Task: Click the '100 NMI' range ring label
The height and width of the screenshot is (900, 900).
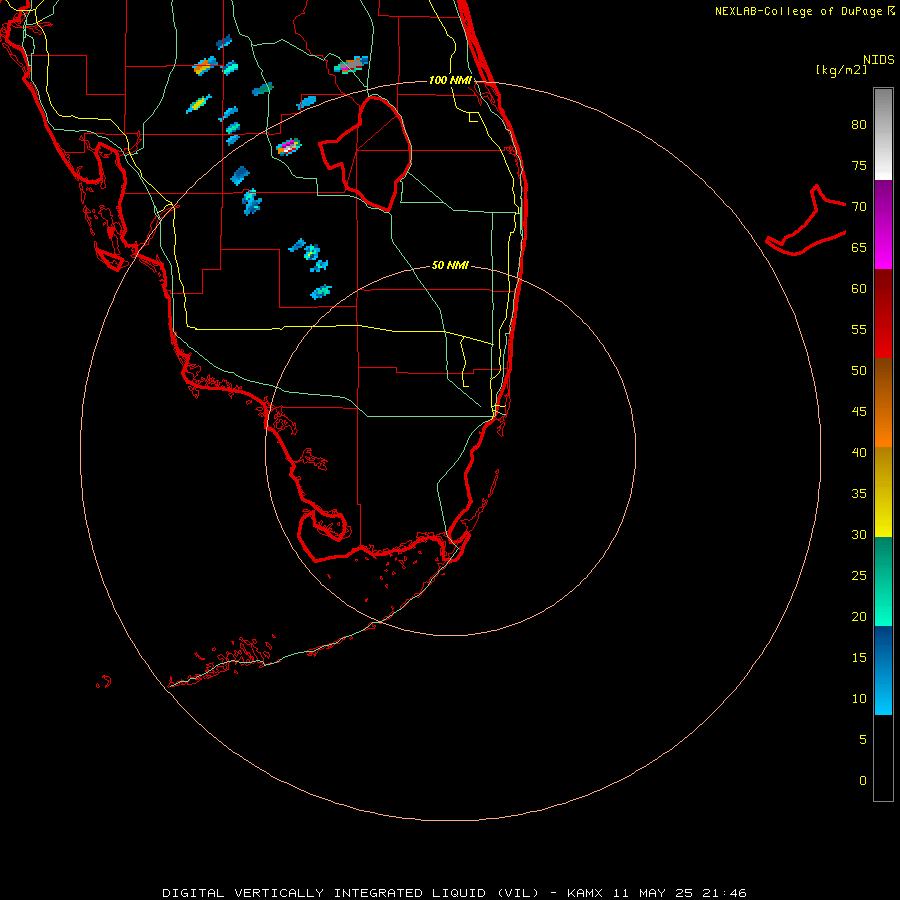Action: pyautogui.click(x=450, y=80)
